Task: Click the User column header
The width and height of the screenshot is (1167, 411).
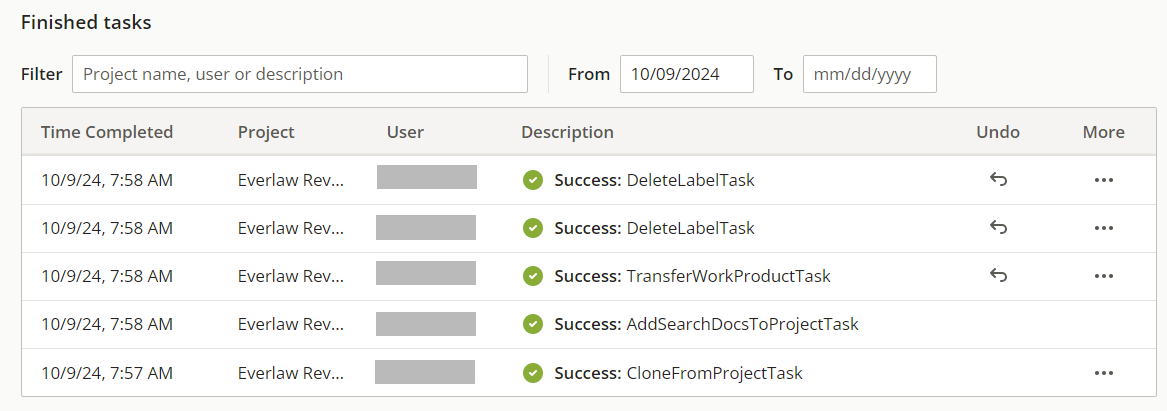Action: coord(406,132)
